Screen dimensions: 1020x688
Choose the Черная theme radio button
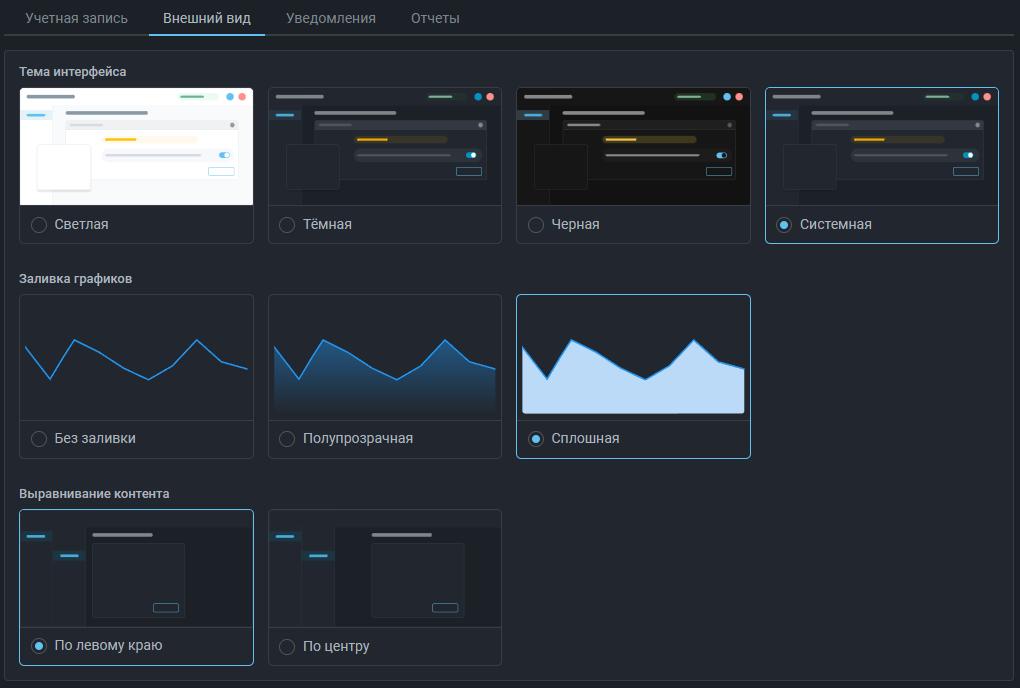[x=536, y=225]
